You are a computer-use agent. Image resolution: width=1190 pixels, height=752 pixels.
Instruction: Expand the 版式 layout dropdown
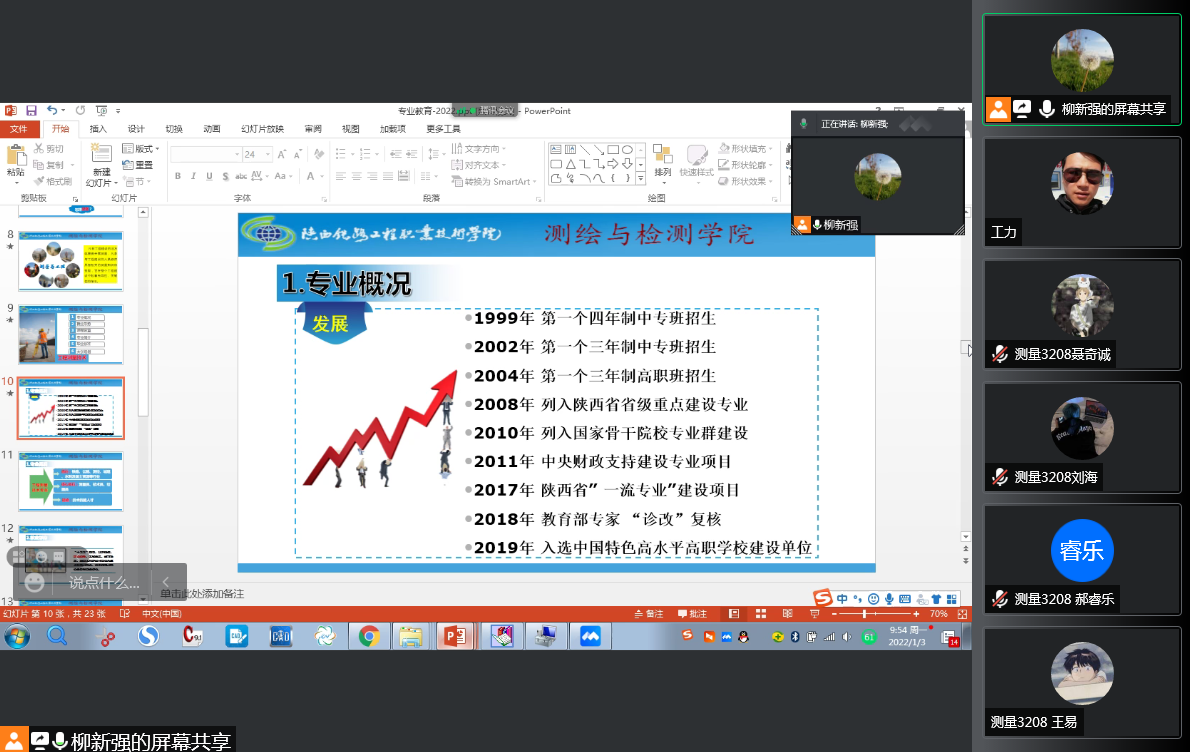click(x=142, y=149)
